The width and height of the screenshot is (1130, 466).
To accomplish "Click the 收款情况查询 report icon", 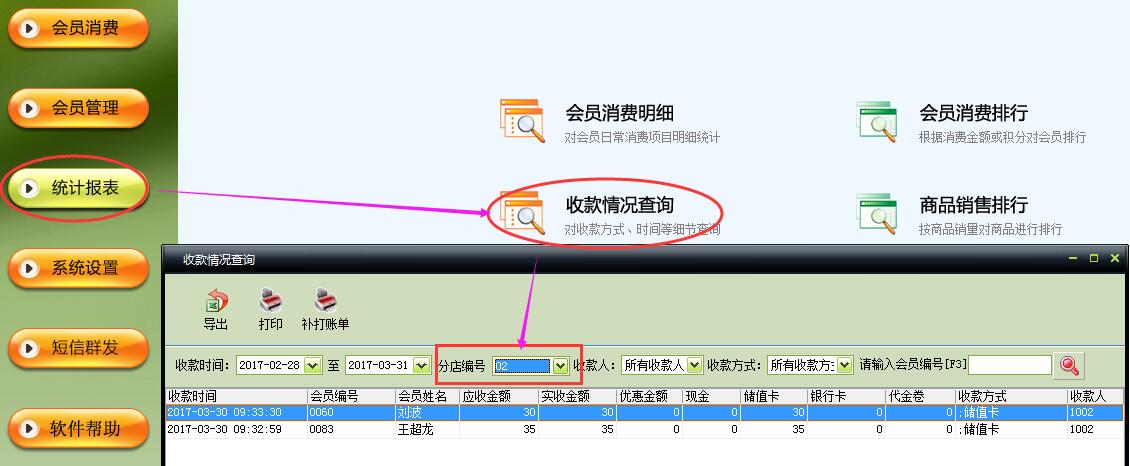I will 522,212.
